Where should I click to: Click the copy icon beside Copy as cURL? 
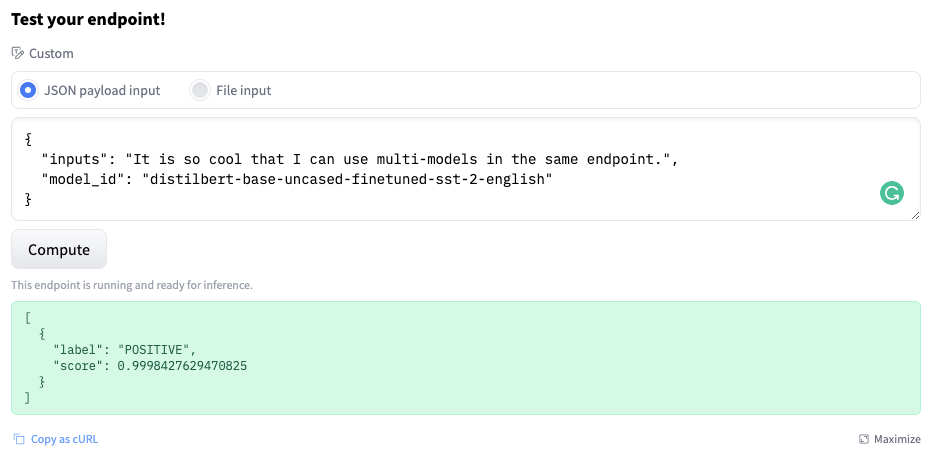point(18,439)
